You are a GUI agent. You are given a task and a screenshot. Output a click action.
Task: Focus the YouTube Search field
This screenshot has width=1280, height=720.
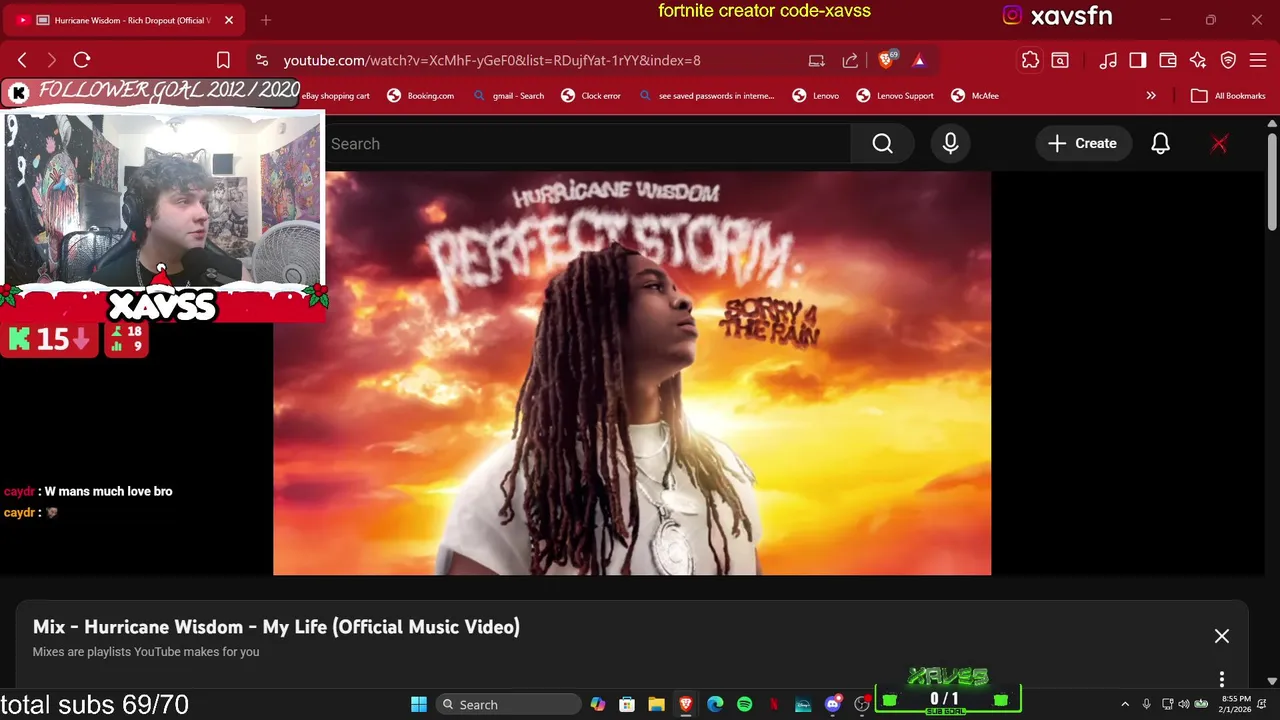pyautogui.click(x=588, y=144)
